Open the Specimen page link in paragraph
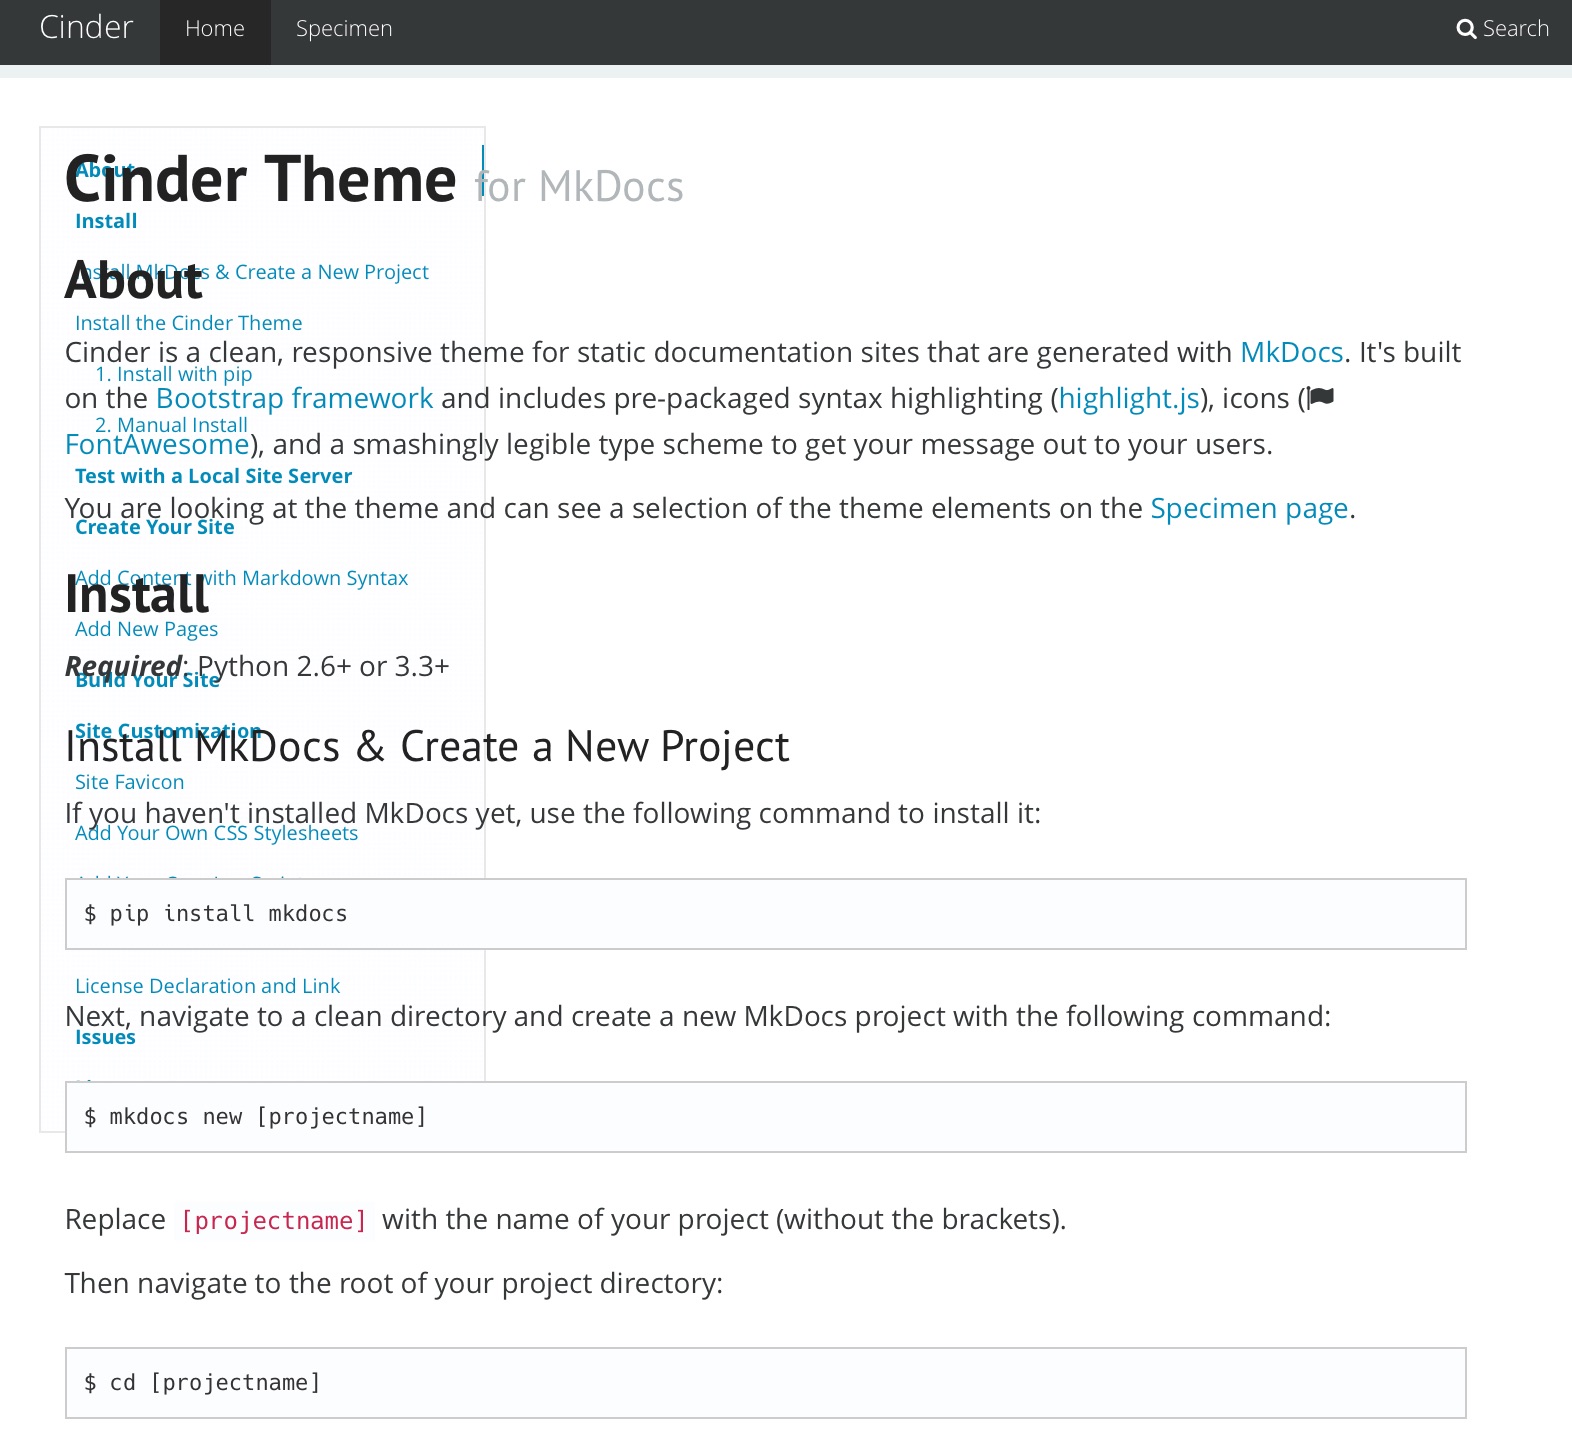This screenshot has height=1448, width=1572. tap(1249, 508)
